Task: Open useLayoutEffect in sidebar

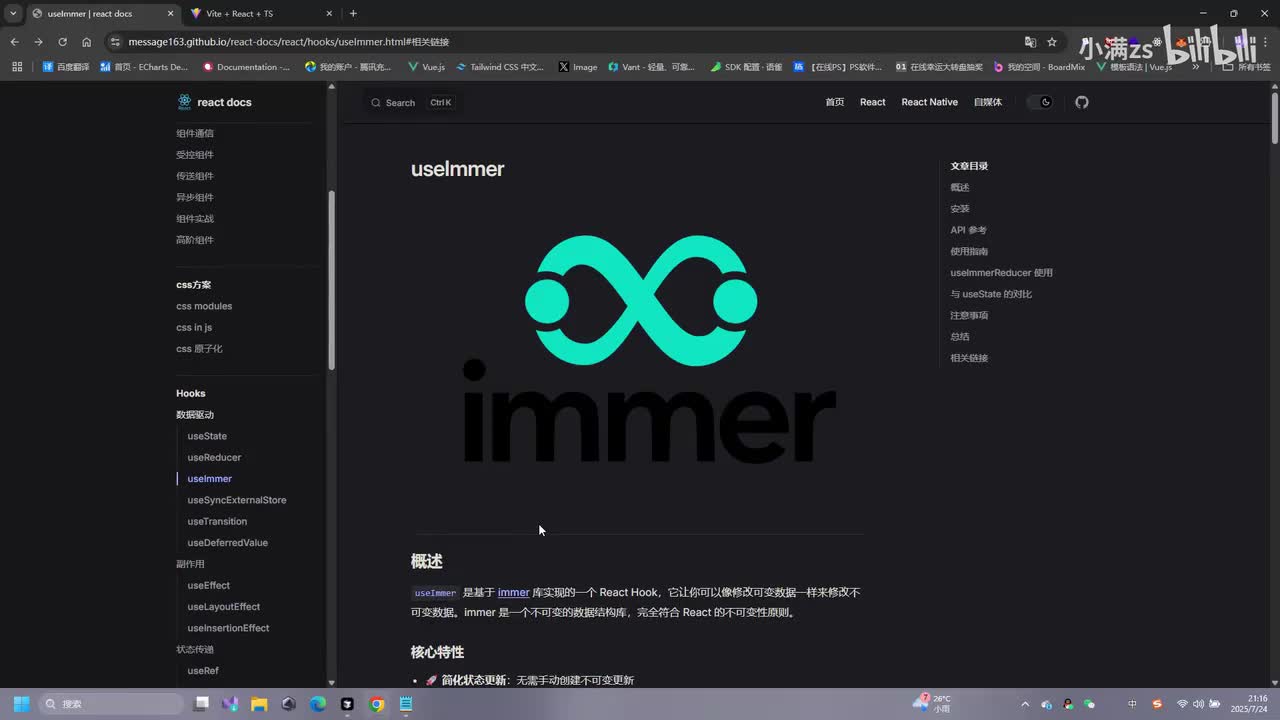Action: 223,607
